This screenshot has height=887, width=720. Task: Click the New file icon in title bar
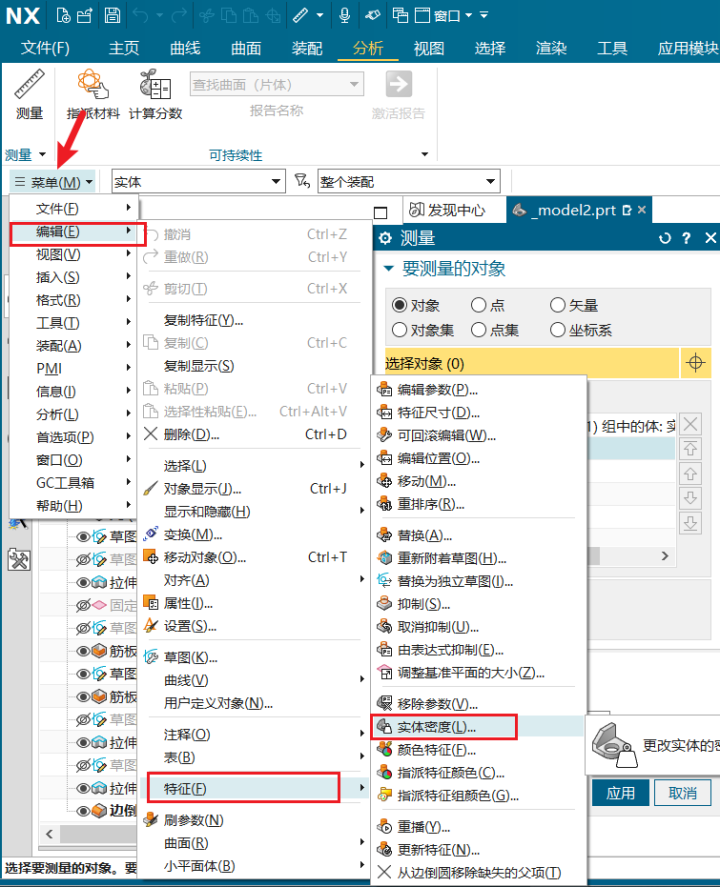pos(63,15)
